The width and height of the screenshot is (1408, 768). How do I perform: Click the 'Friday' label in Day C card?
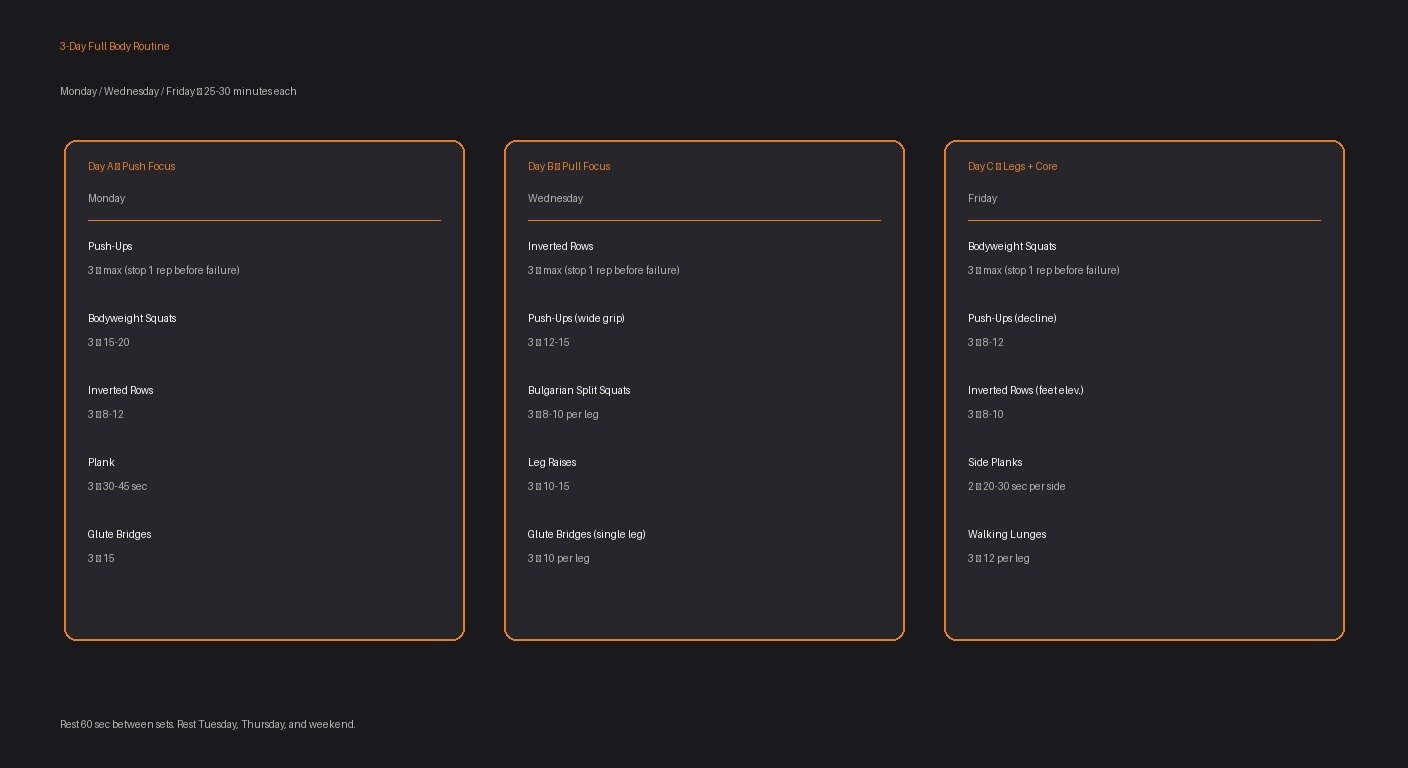tap(982, 198)
